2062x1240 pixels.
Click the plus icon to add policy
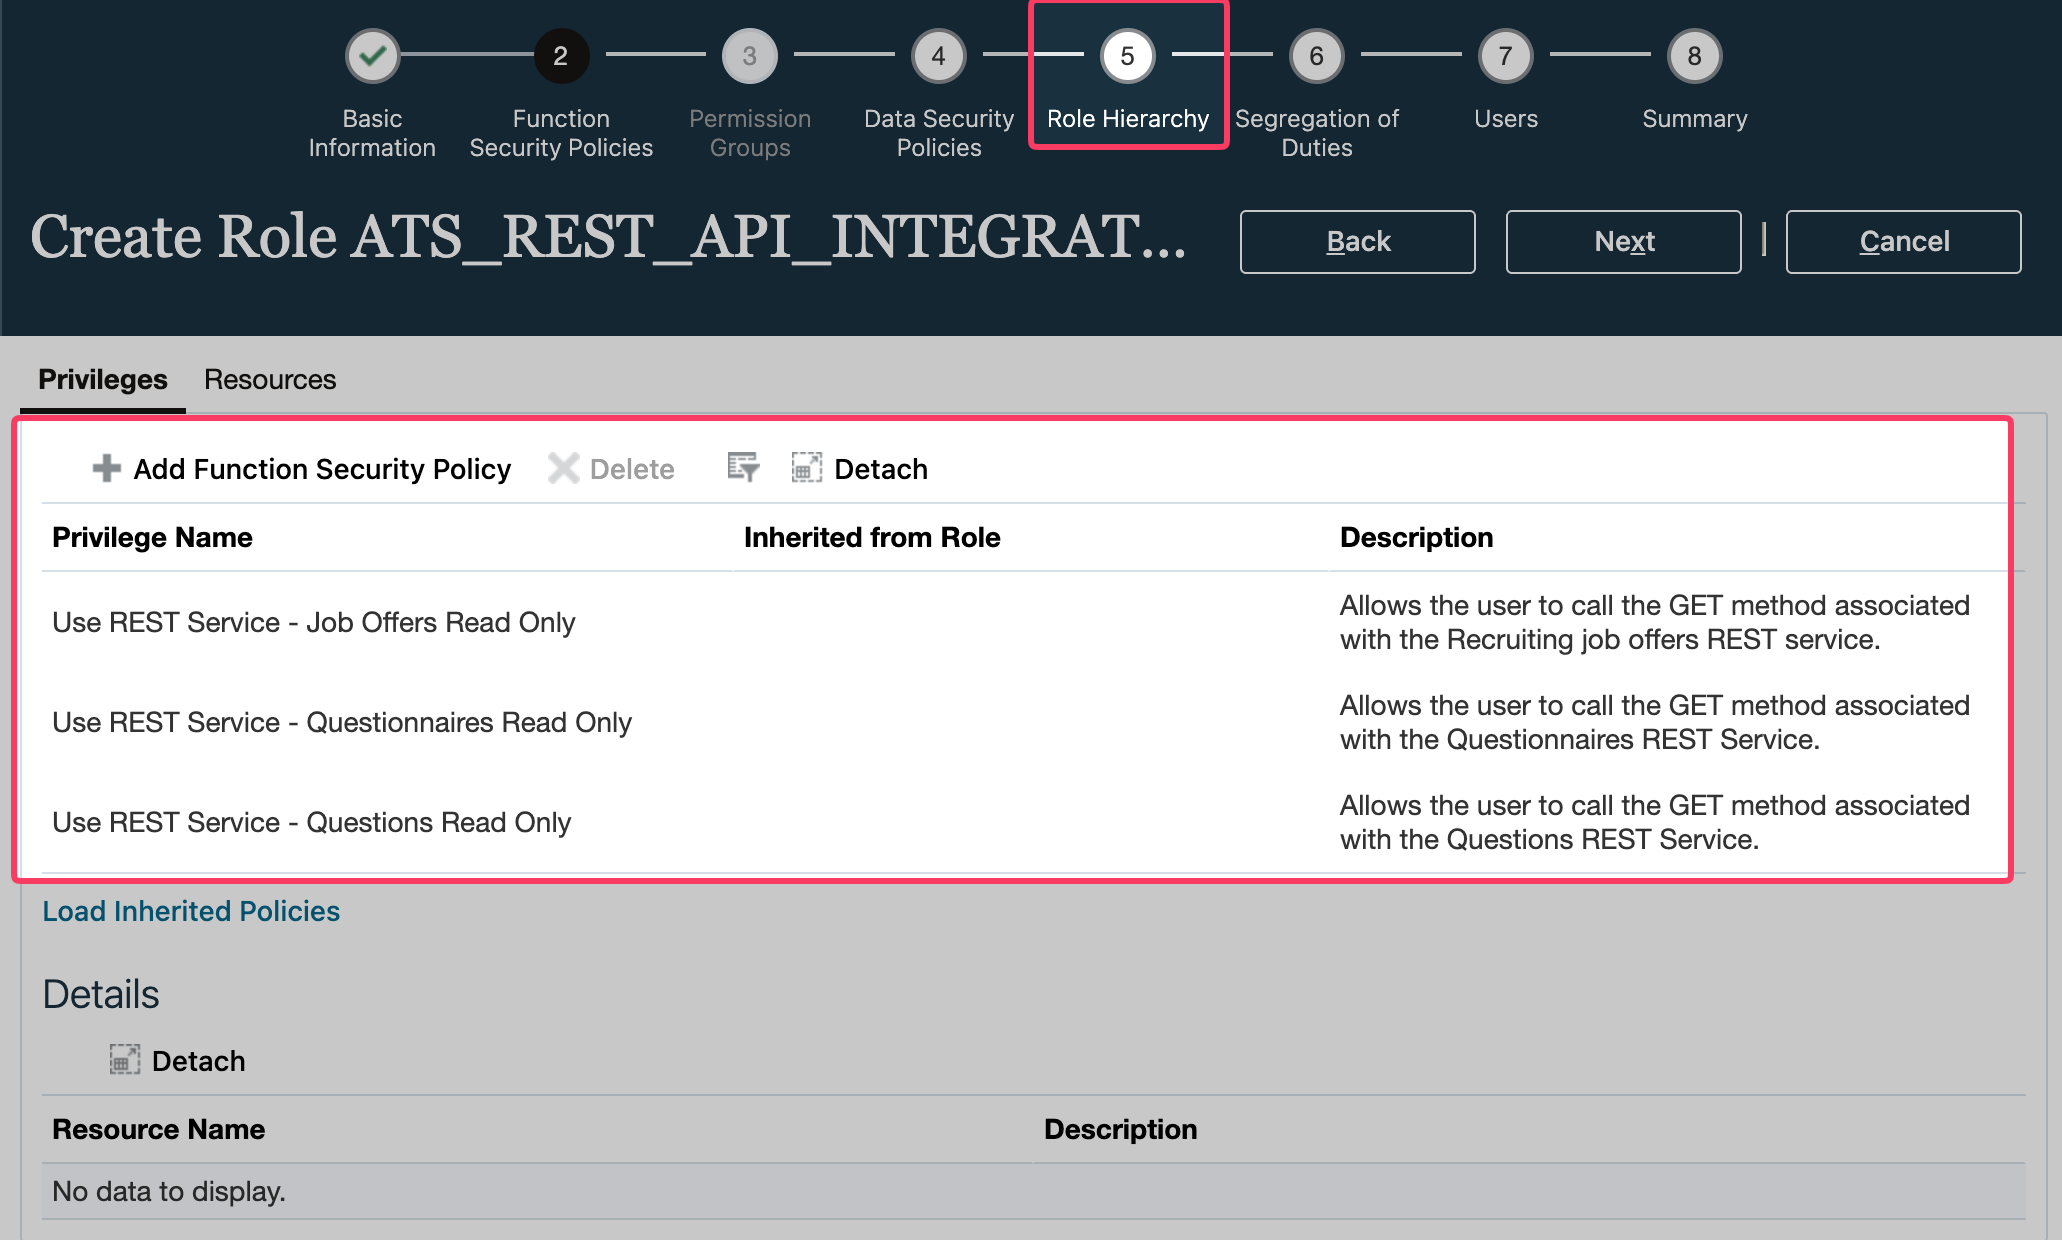point(106,468)
